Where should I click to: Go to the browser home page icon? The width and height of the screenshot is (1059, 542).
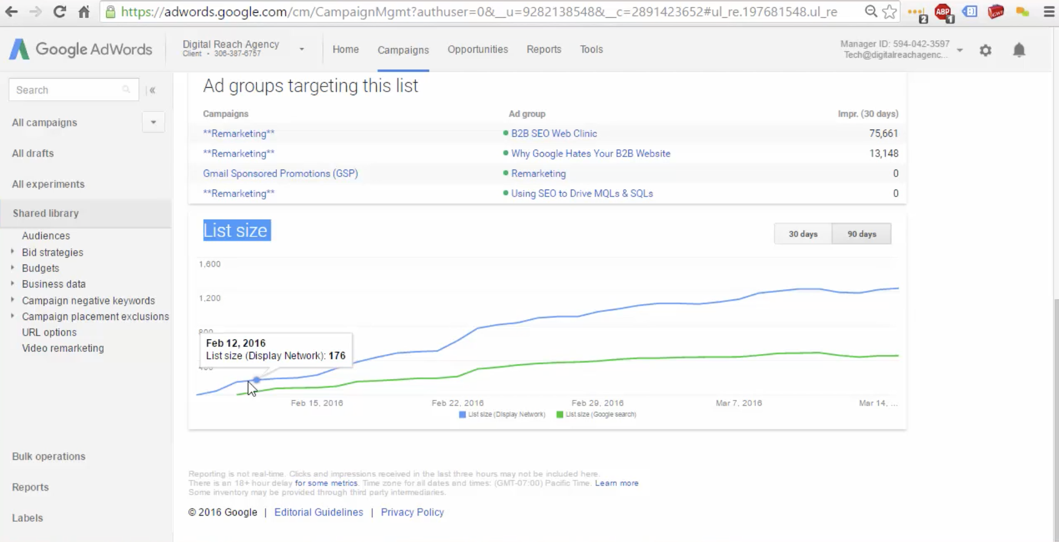(84, 11)
